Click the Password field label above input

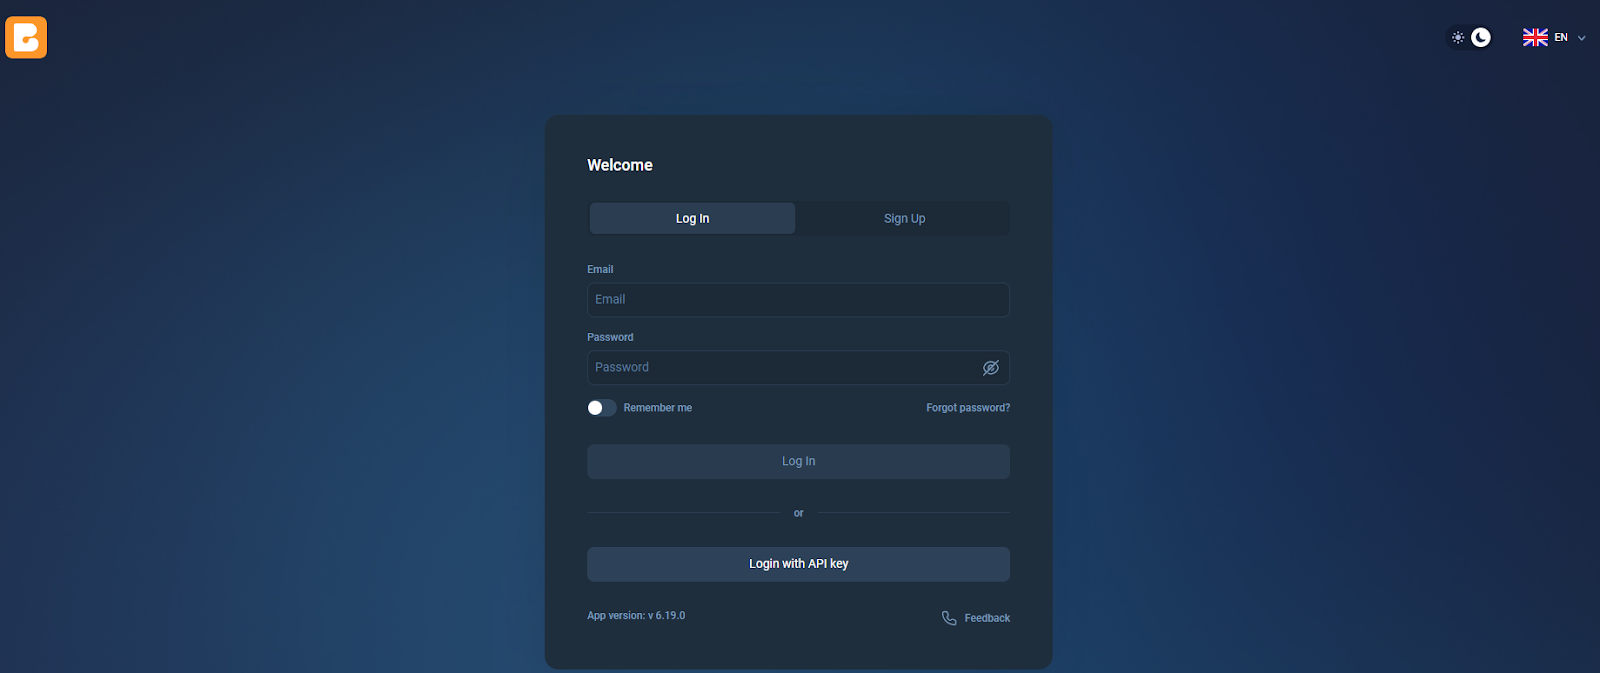(x=610, y=337)
